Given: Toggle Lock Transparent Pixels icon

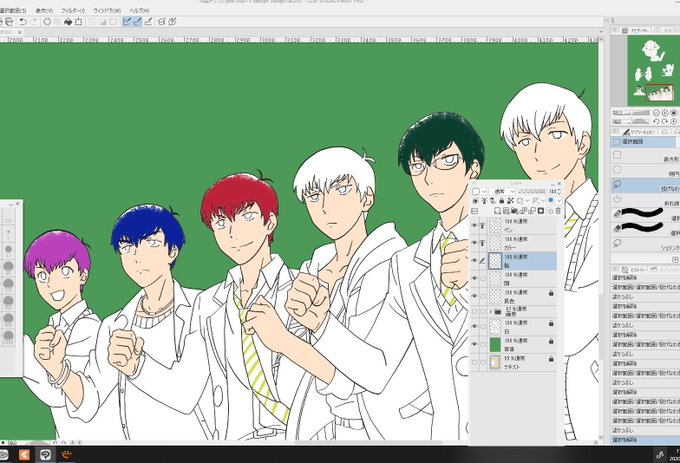Looking at the screenshot, I should tap(510, 201).
